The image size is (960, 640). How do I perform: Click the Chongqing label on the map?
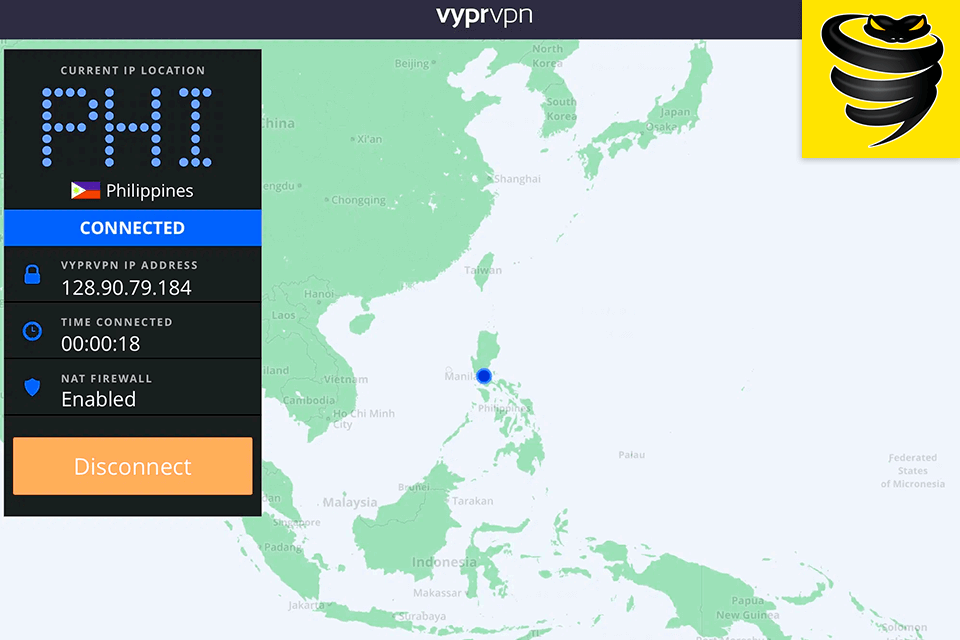tap(358, 200)
